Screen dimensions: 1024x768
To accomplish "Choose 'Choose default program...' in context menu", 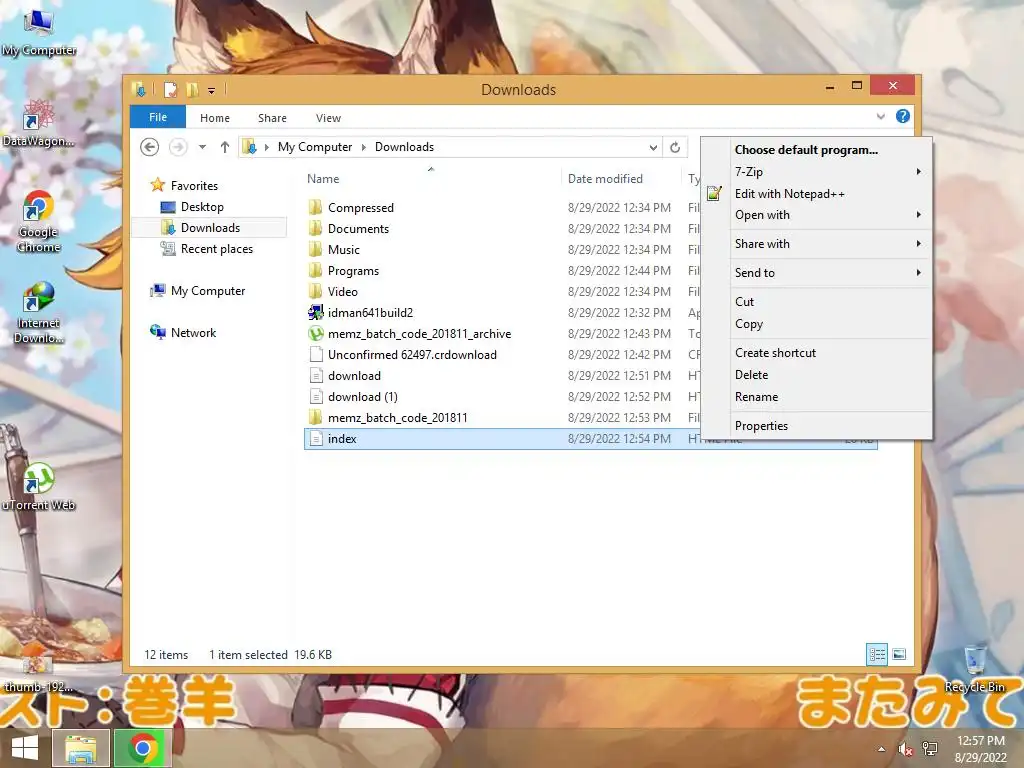I will pos(807,150).
